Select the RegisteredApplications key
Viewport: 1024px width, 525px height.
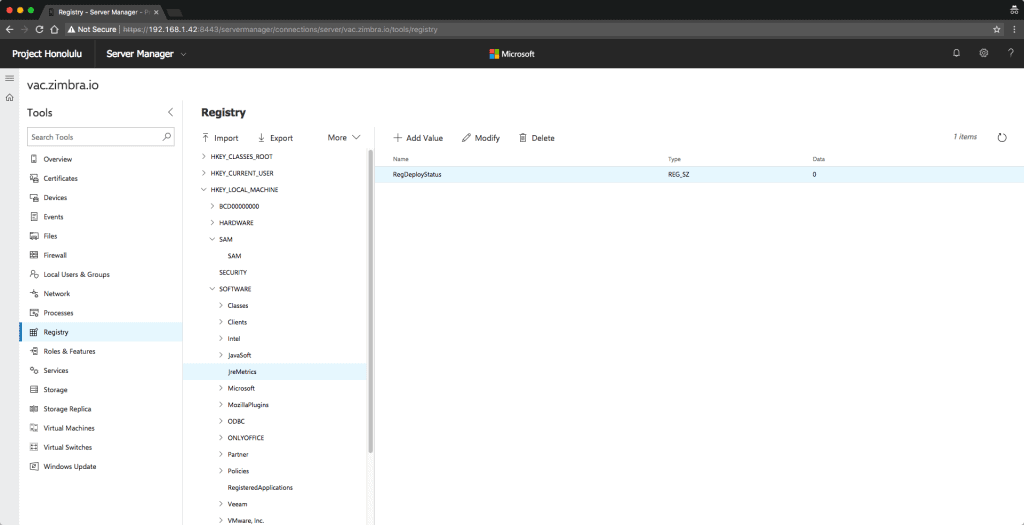click(261, 487)
